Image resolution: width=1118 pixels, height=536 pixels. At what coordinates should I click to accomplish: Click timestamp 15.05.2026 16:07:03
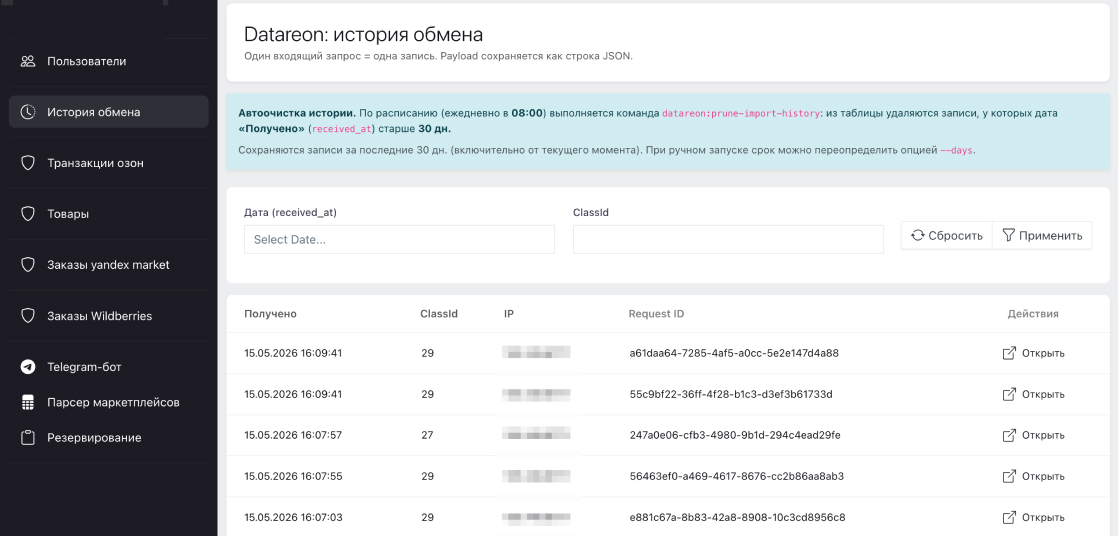click(x=292, y=517)
